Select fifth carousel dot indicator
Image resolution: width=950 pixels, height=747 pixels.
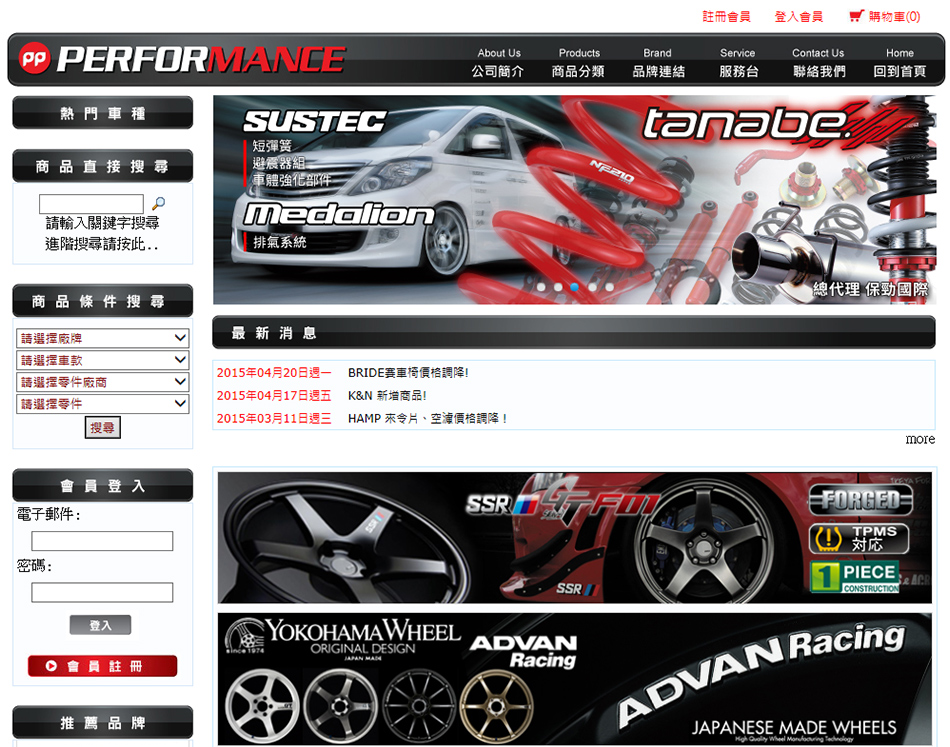[610, 287]
